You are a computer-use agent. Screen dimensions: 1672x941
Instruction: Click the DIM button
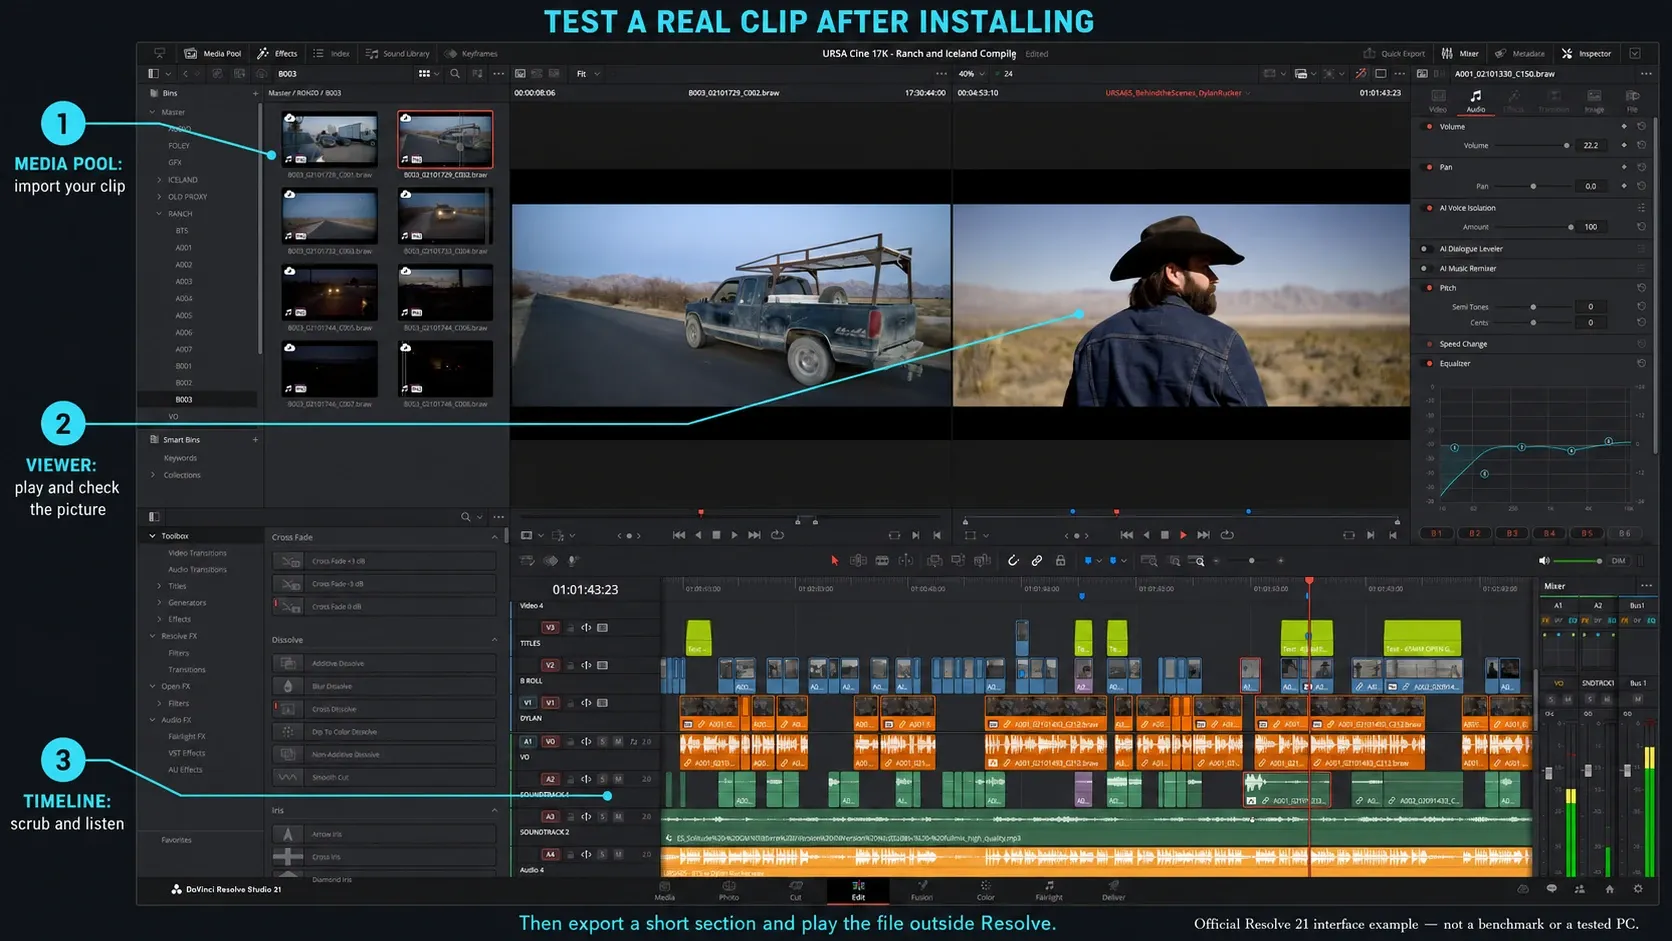[1618, 561]
